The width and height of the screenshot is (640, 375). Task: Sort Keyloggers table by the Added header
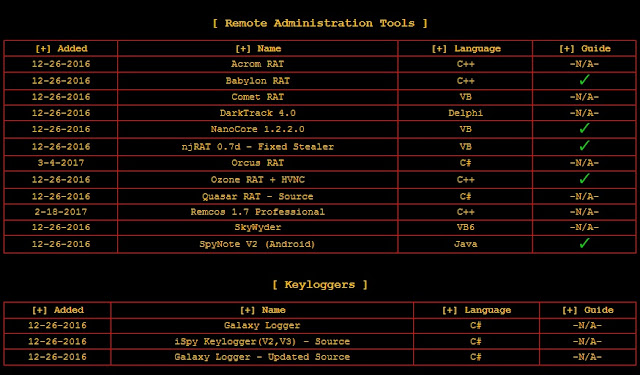[x=58, y=310]
